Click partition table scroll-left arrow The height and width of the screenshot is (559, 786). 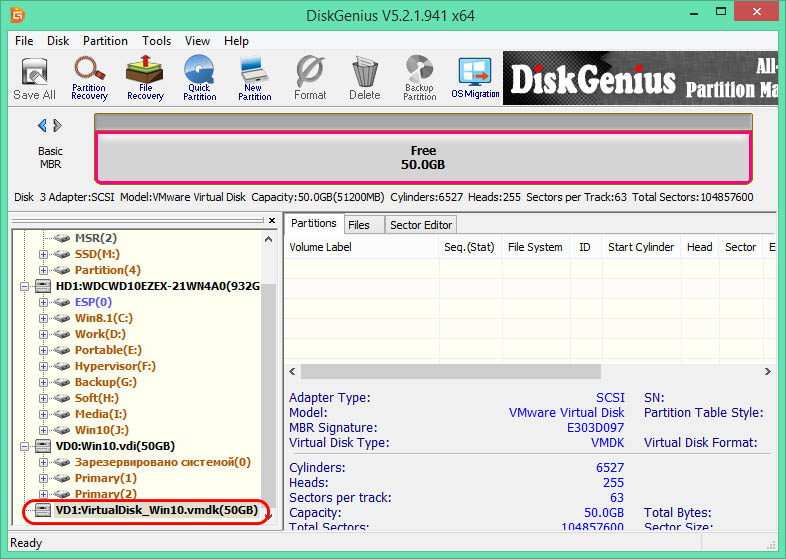(292, 371)
